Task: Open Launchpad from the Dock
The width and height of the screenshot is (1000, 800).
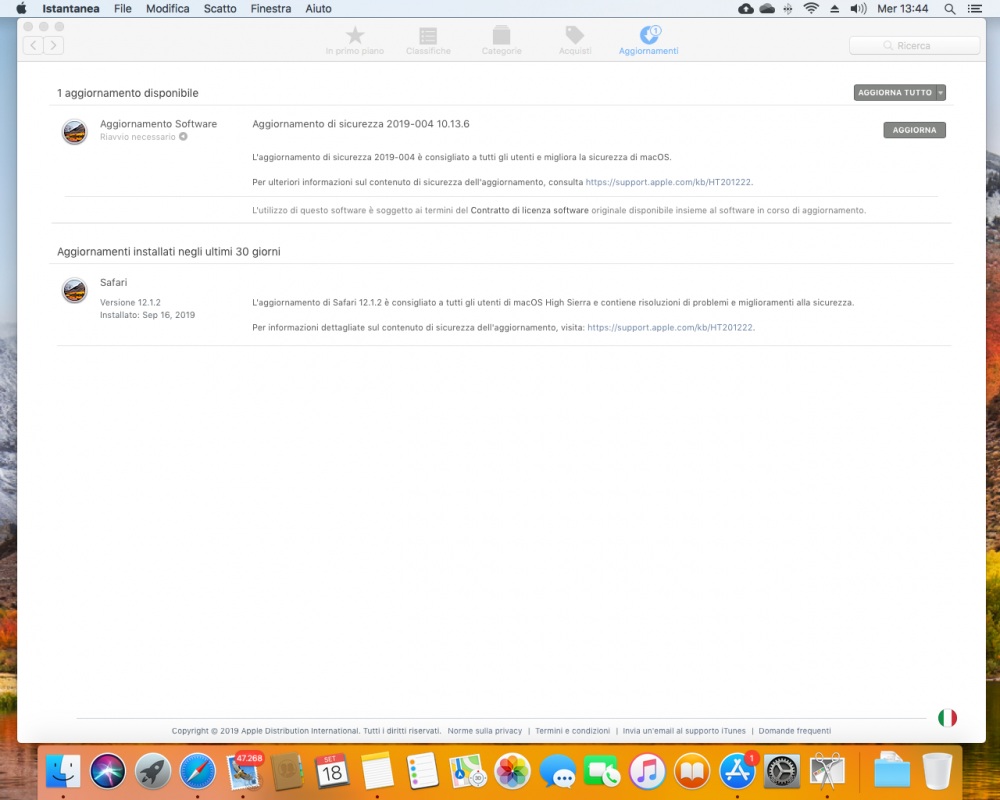Action: tap(153, 771)
